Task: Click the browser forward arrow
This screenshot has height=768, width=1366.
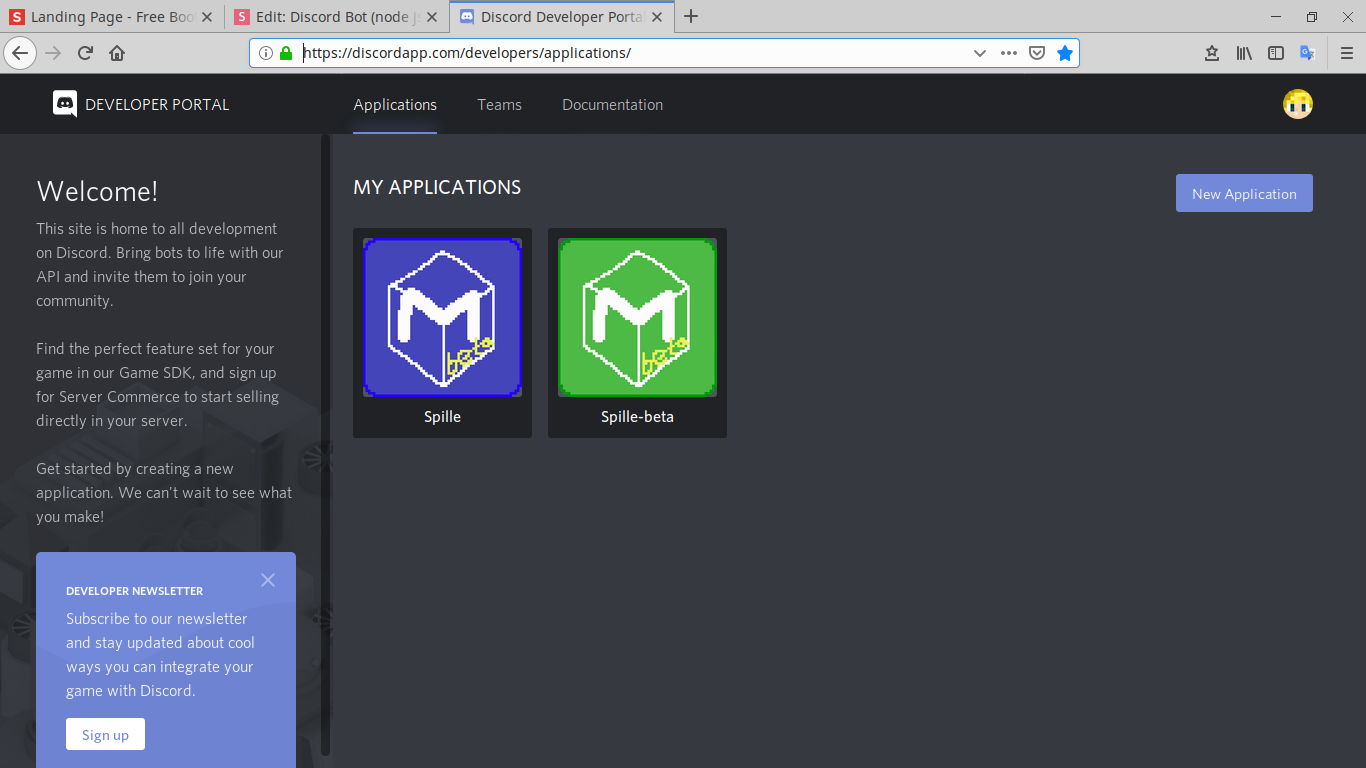Action: coord(53,53)
